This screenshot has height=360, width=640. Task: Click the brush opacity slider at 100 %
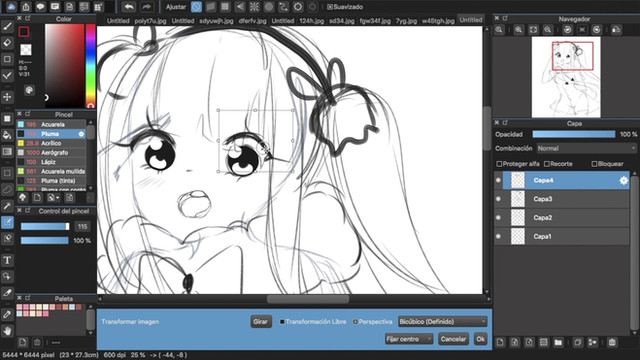click(45, 241)
